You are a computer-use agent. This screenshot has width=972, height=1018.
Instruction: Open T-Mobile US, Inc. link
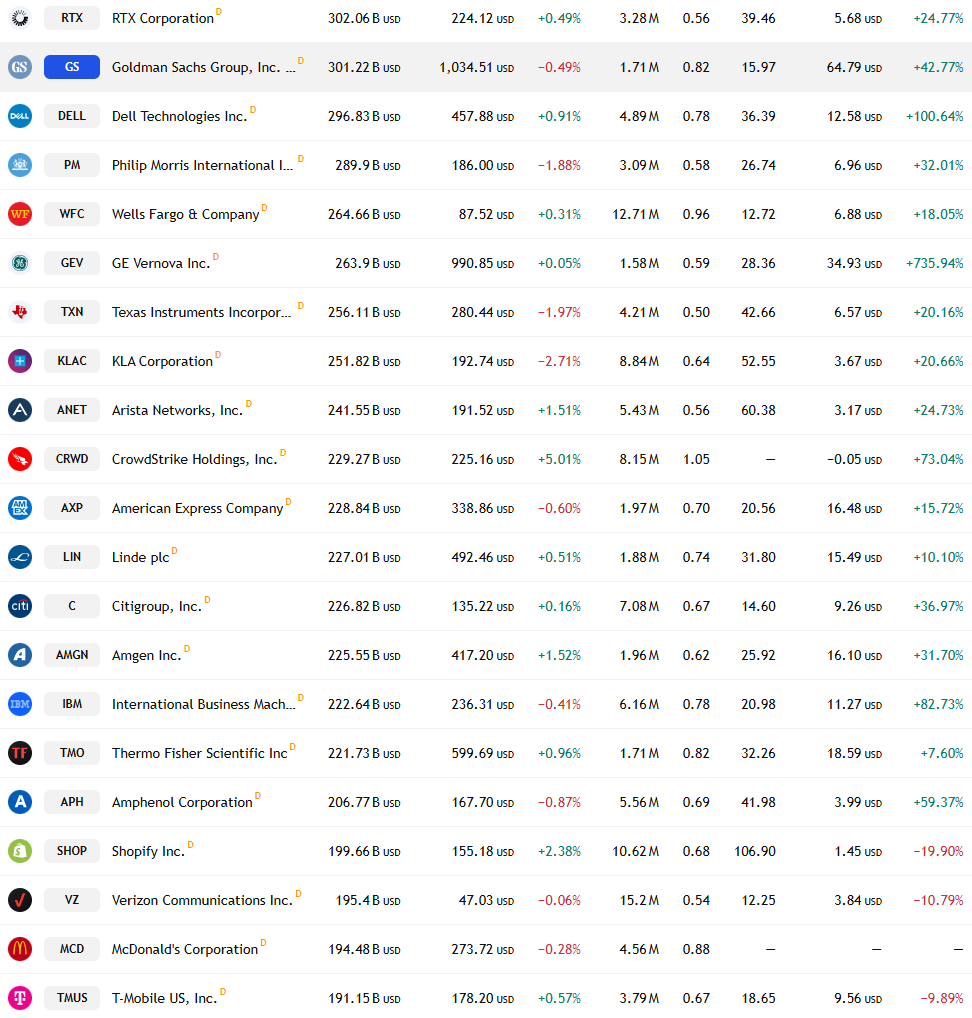tap(165, 998)
